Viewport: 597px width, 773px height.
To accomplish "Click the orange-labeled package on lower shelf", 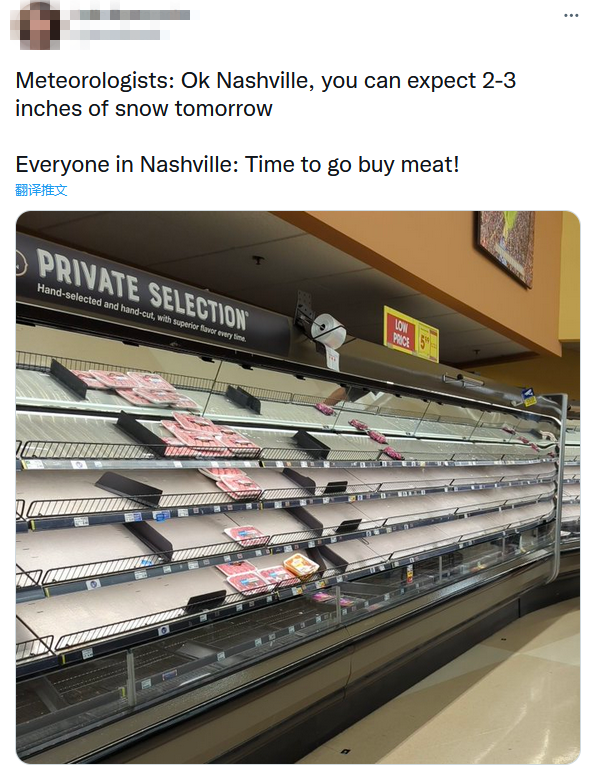I will pos(301,565).
